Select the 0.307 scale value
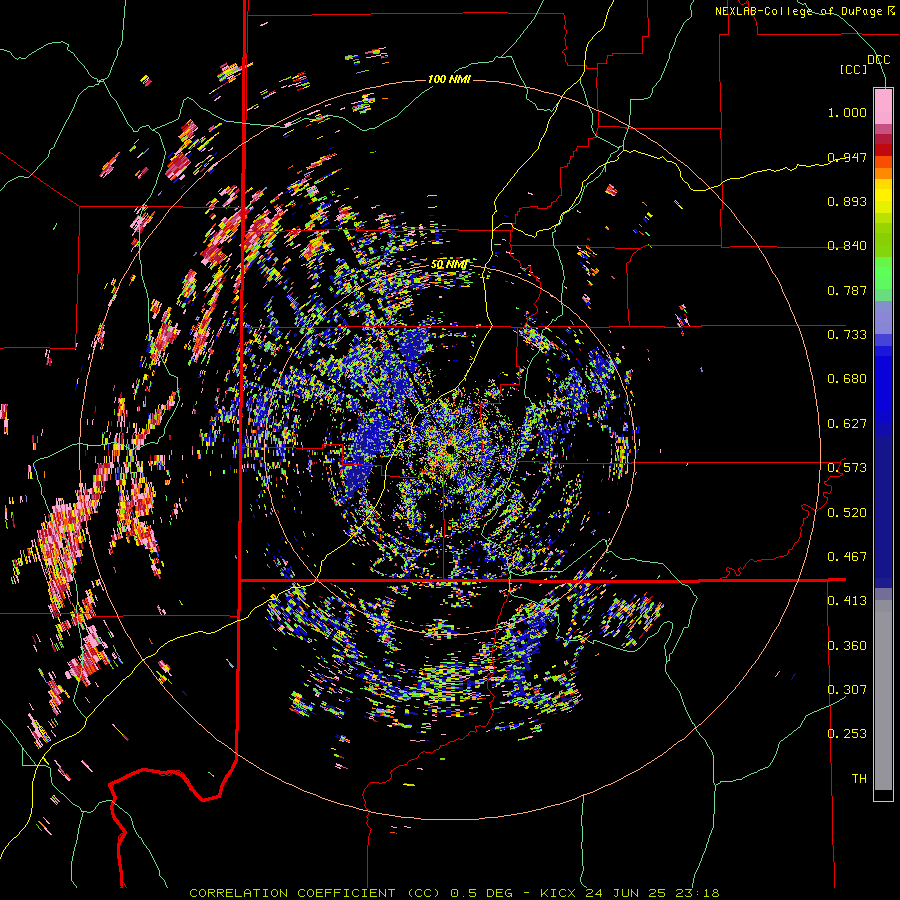Viewport: 900px width, 900px height. pos(847,690)
